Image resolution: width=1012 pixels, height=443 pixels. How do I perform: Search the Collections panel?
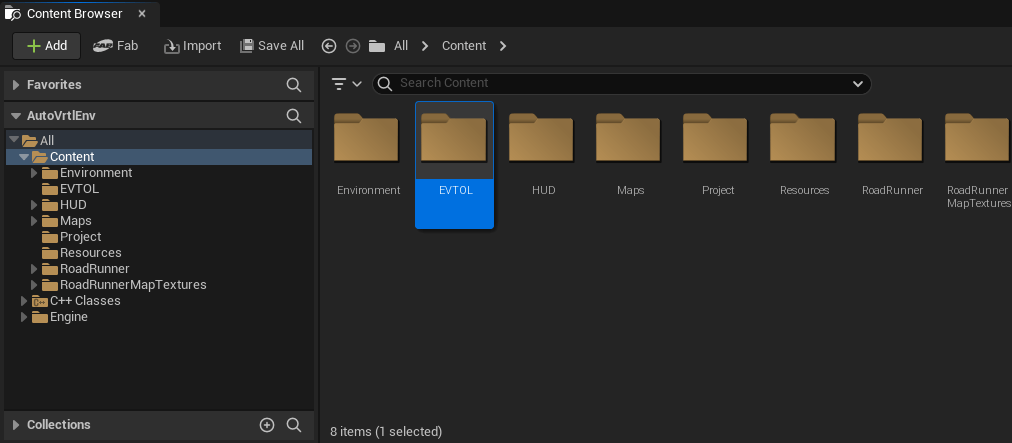coord(294,425)
